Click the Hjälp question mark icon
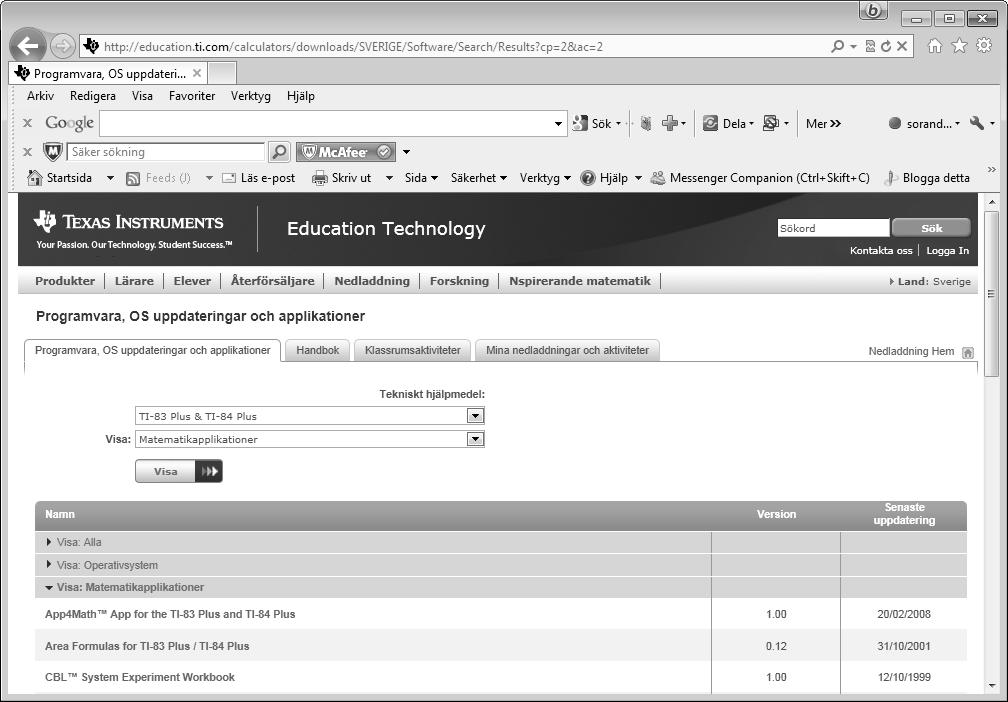Image resolution: width=1008 pixels, height=702 pixels. [588, 178]
